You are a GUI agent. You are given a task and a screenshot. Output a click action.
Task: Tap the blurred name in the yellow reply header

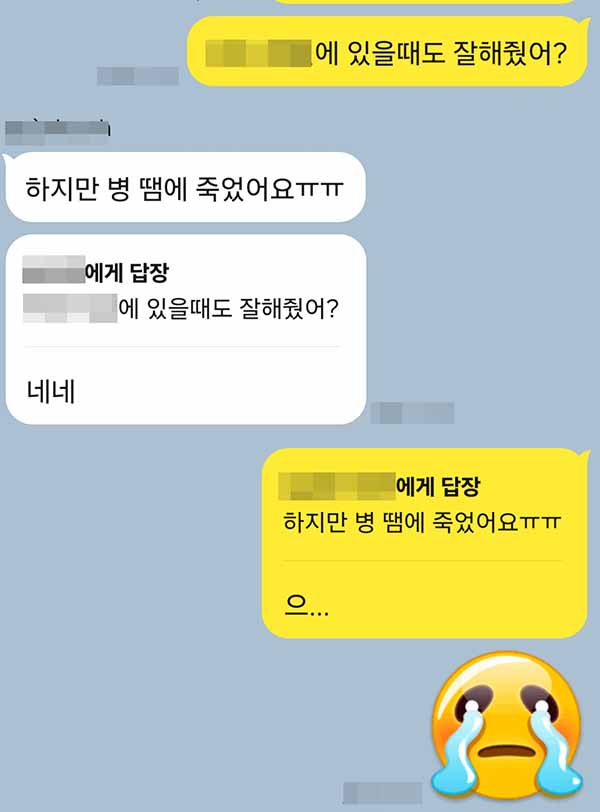(337, 486)
